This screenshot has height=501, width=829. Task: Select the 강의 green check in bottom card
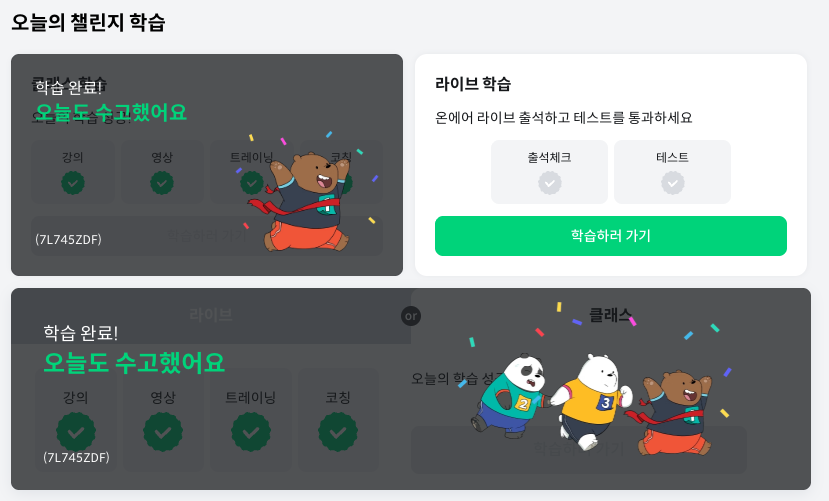76,432
